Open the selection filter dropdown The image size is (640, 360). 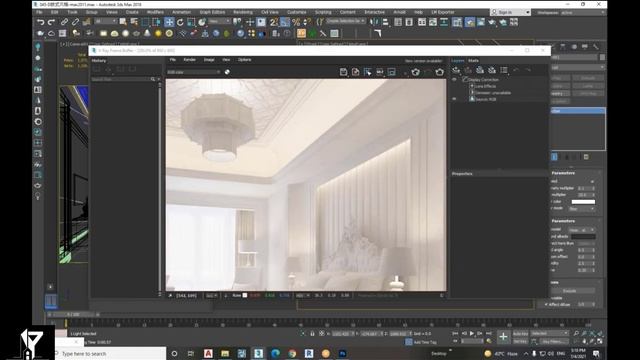[x=105, y=22]
